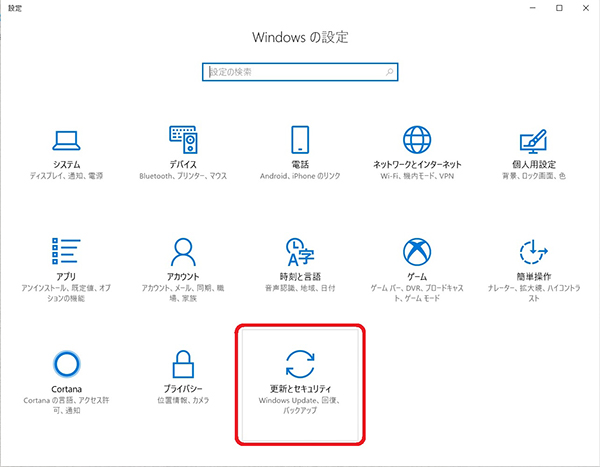Open the Cortana circle icon
This screenshot has width=600, height=467.
tap(67, 364)
